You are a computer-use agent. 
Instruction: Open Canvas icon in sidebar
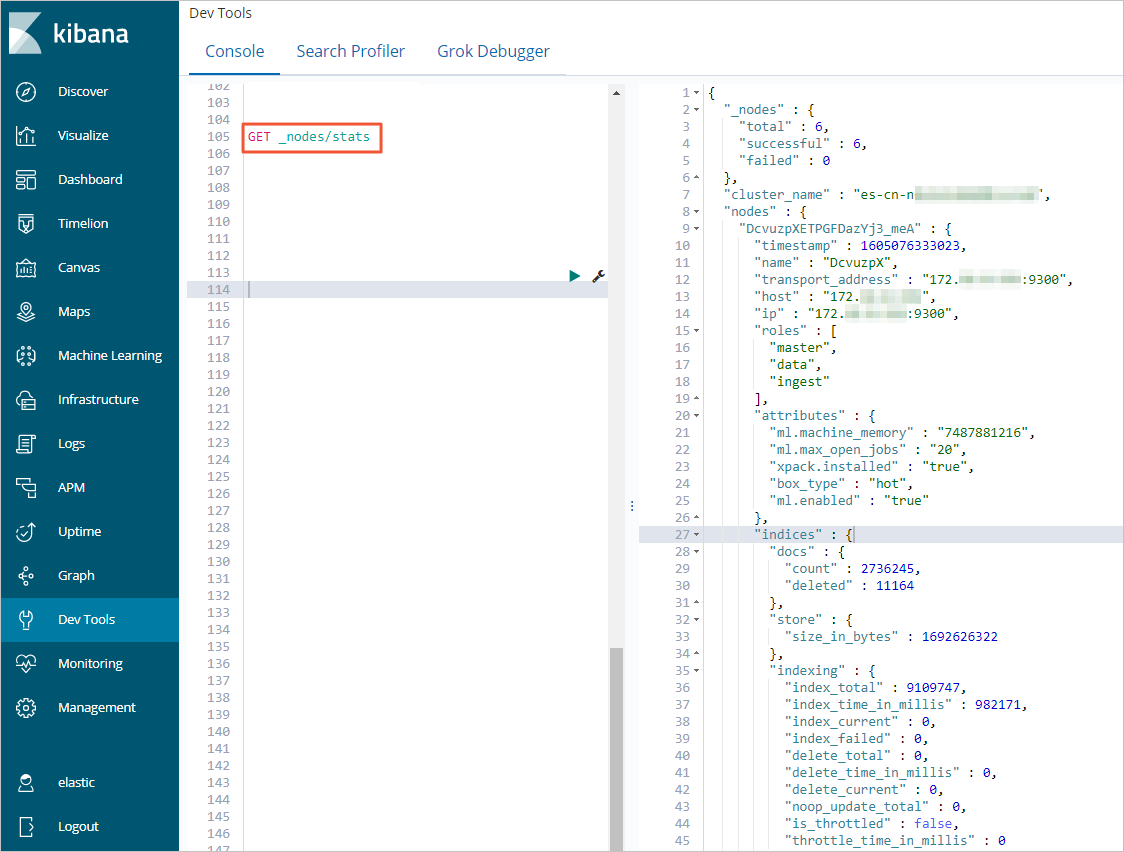coord(26,268)
